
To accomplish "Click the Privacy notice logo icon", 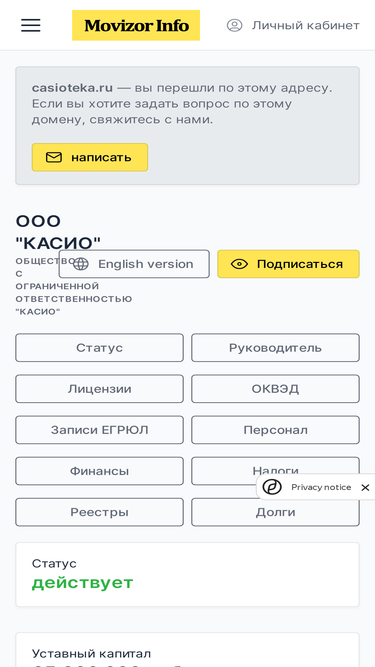I will click(x=272, y=487).
